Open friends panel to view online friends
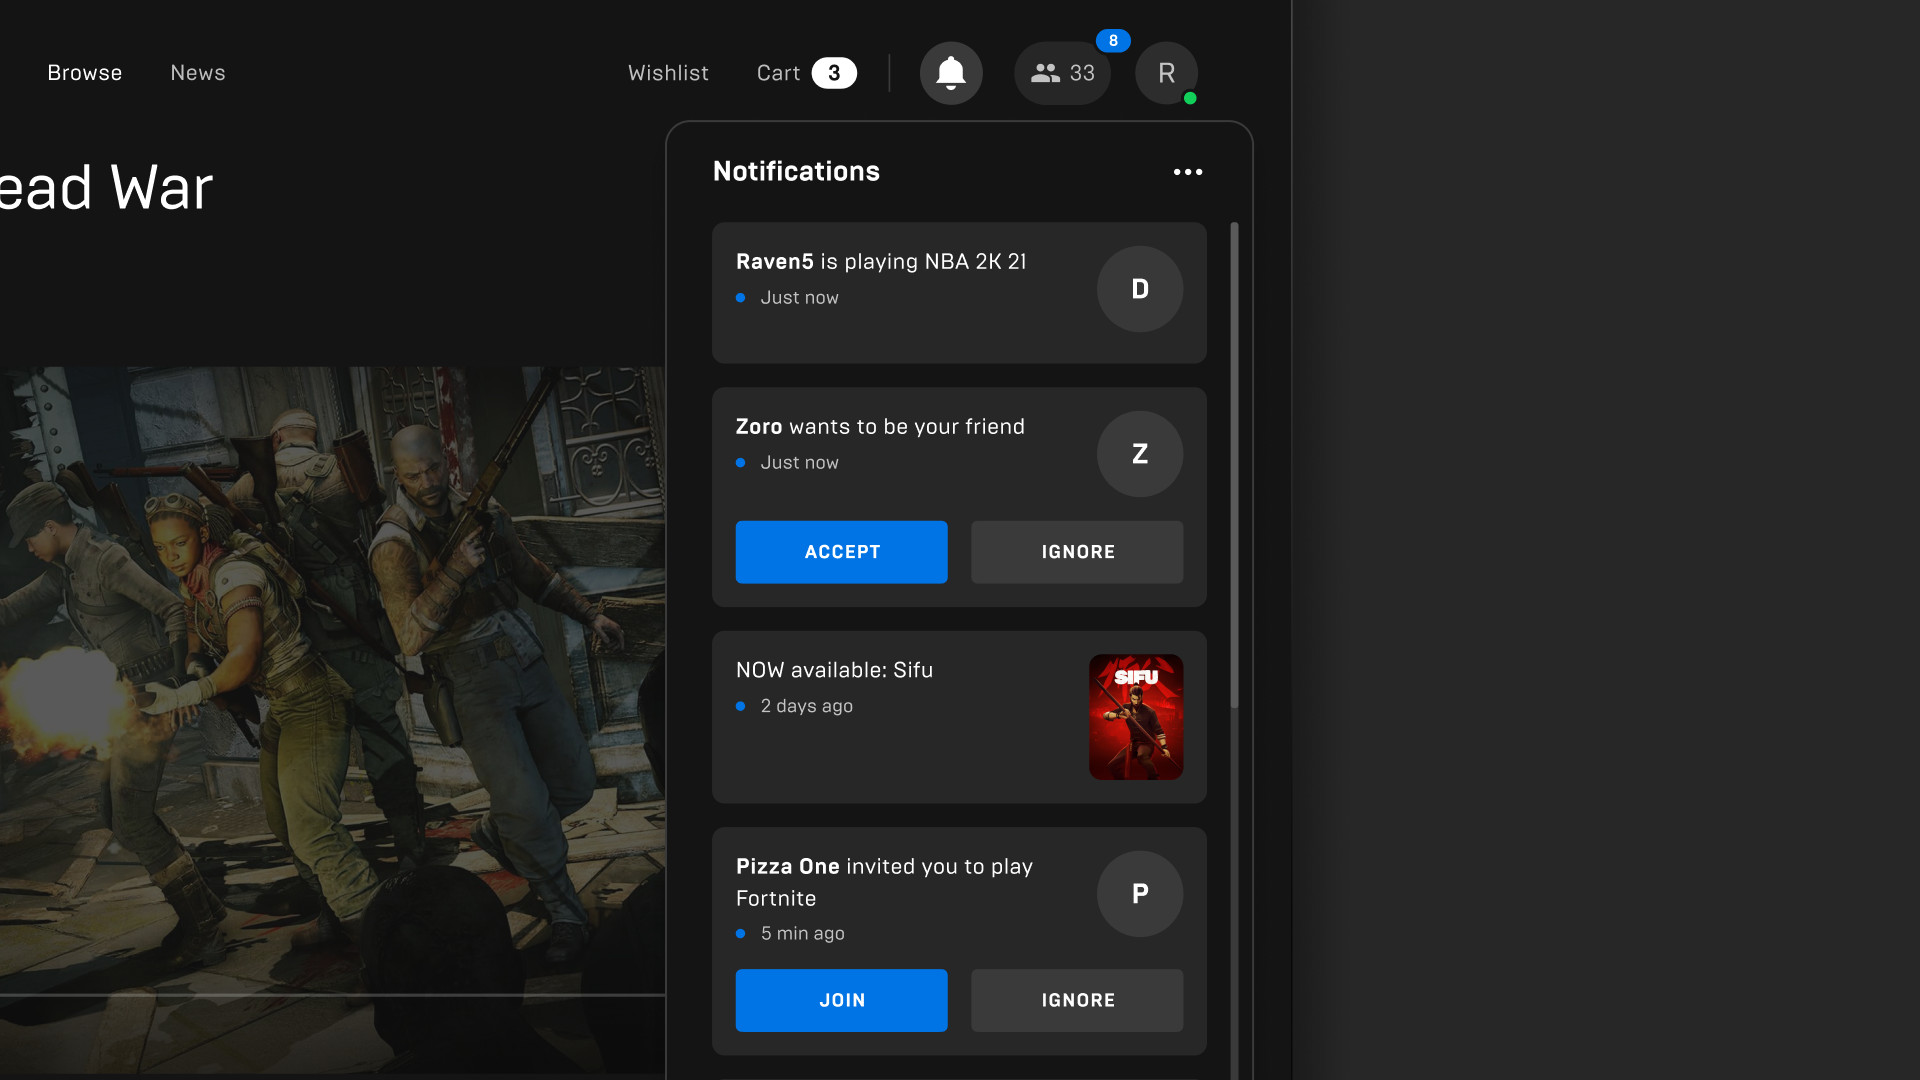 (x=1061, y=73)
